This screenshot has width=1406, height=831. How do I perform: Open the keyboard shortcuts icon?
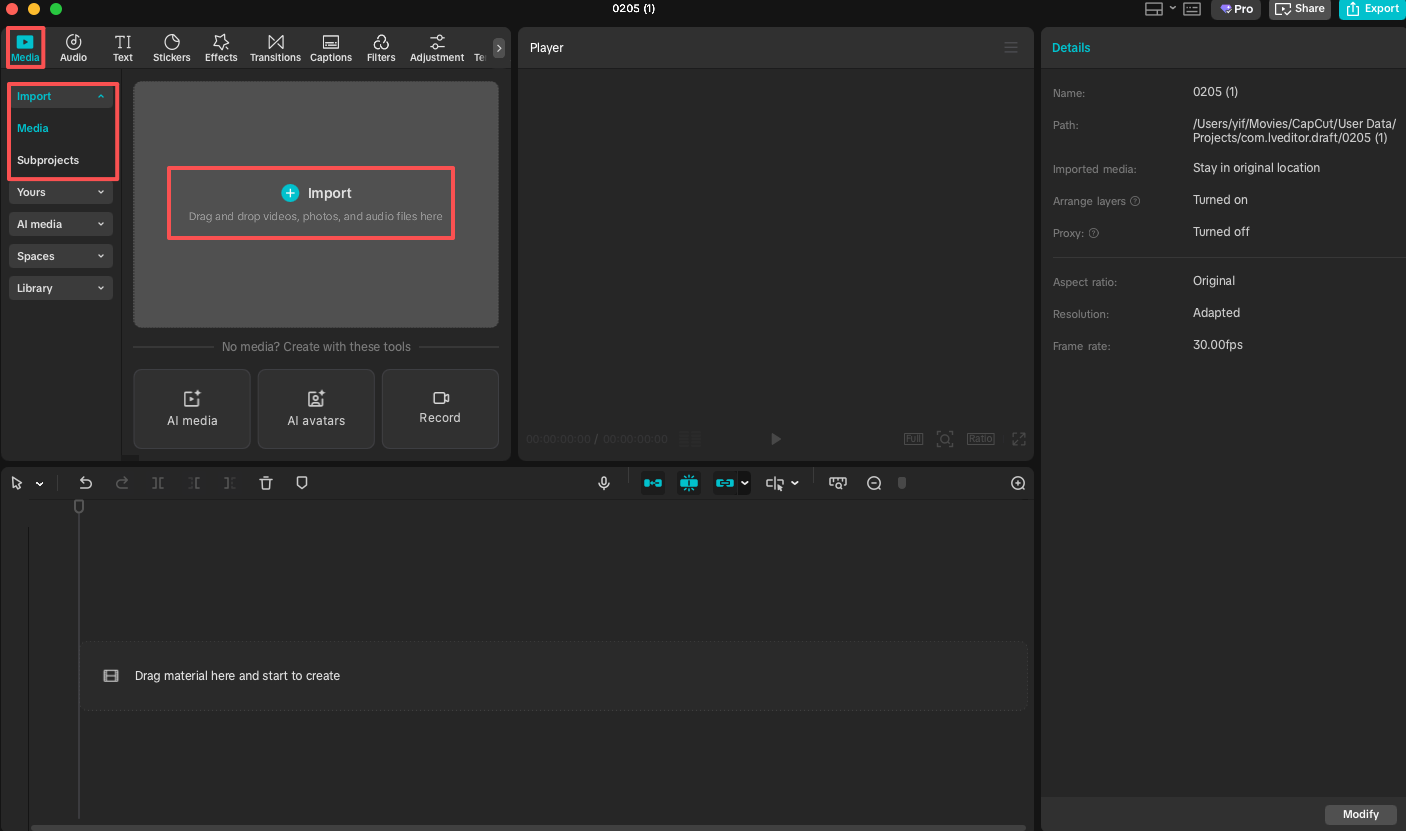1192,9
